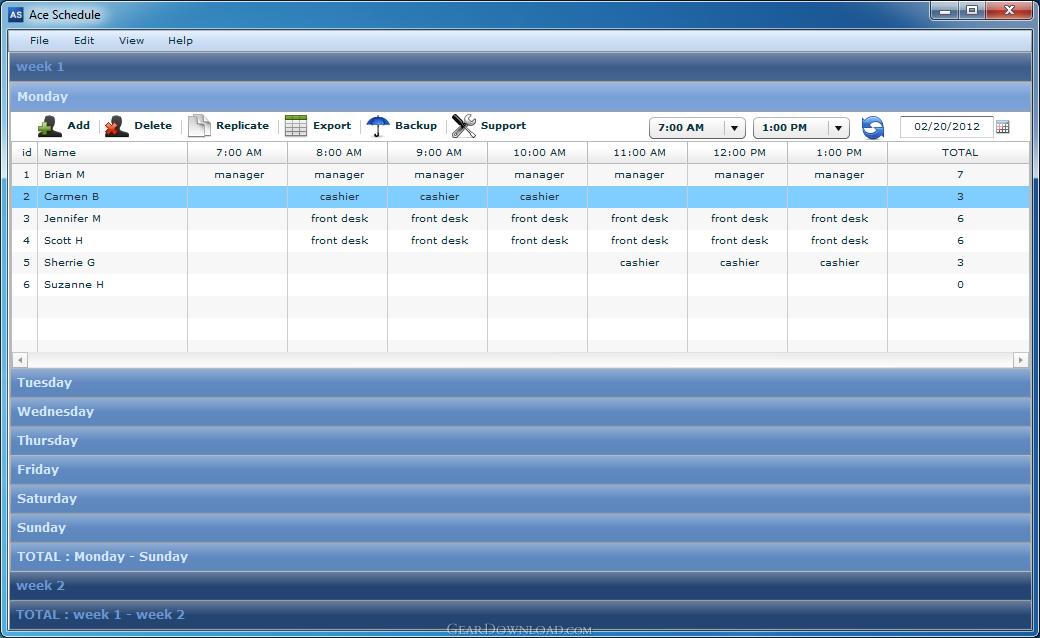Open the View menu
The height and width of the screenshot is (638, 1040).
pos(131,40)
